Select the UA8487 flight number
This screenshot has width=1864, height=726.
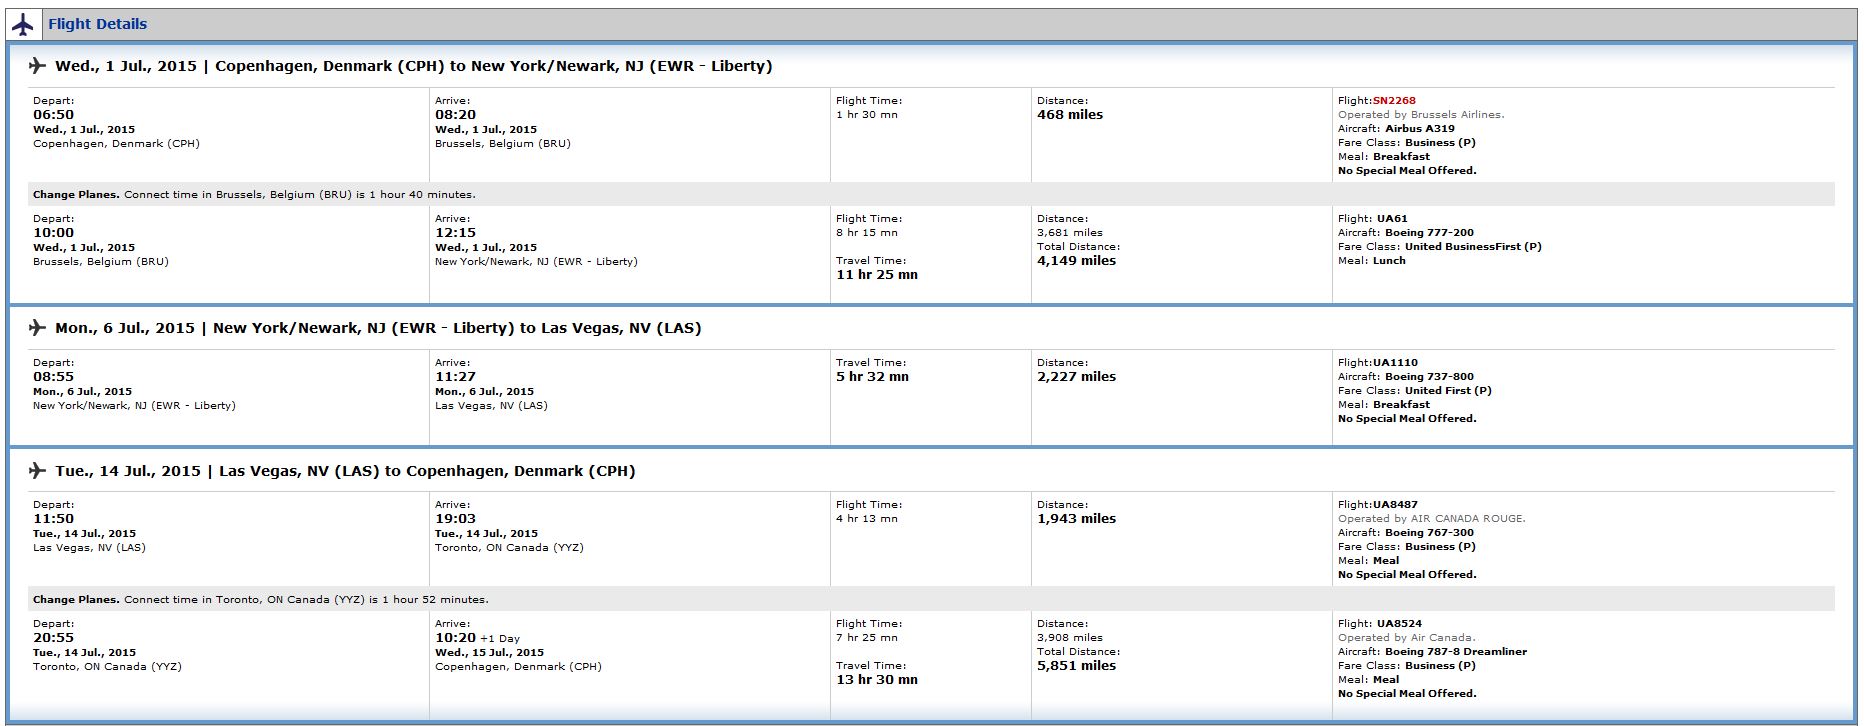pyautogui.click(x=1395, y=505)
